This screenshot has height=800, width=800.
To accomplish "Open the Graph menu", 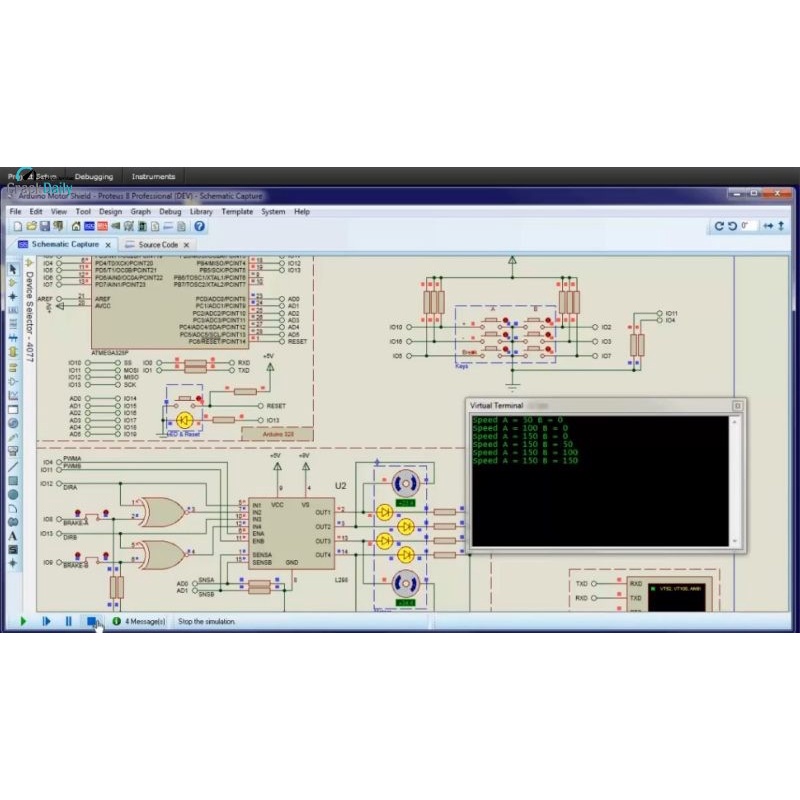I will 140,211.
